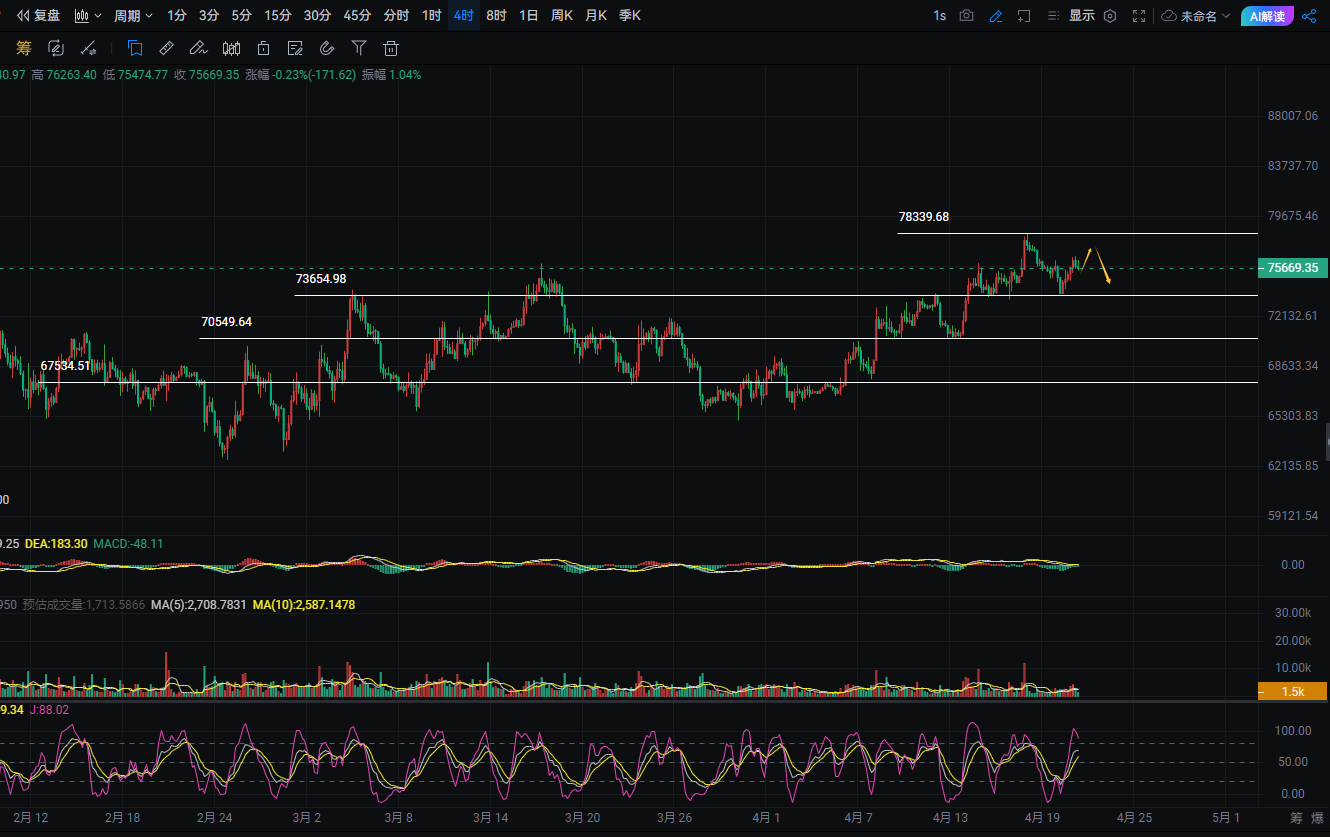Select the 15分 timeframe tab

(x=278, y=16)
